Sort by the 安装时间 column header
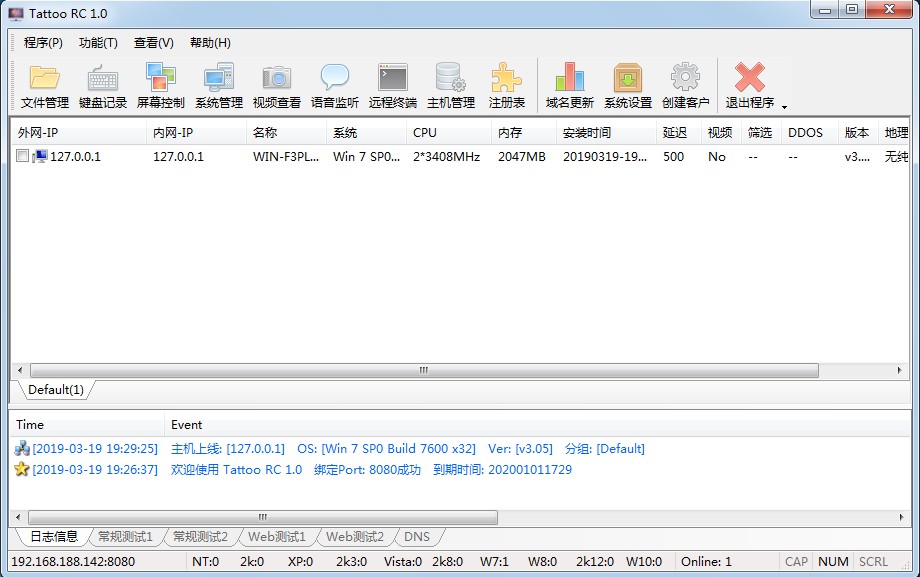Image resolution: width=920 pixels, height=577 pixels. coord(606,133)
